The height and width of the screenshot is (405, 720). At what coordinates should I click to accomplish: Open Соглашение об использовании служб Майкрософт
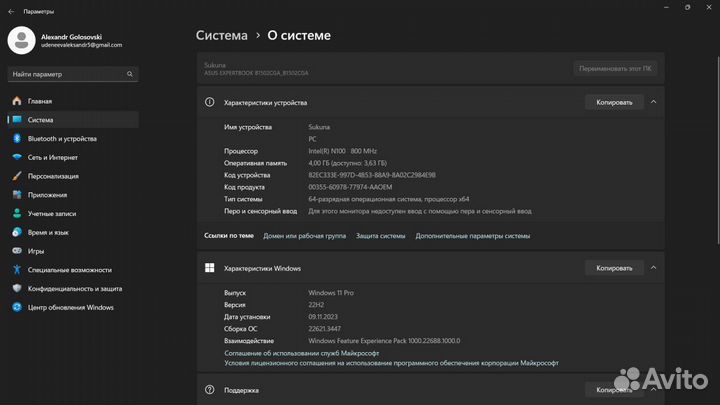coord(302,353)
